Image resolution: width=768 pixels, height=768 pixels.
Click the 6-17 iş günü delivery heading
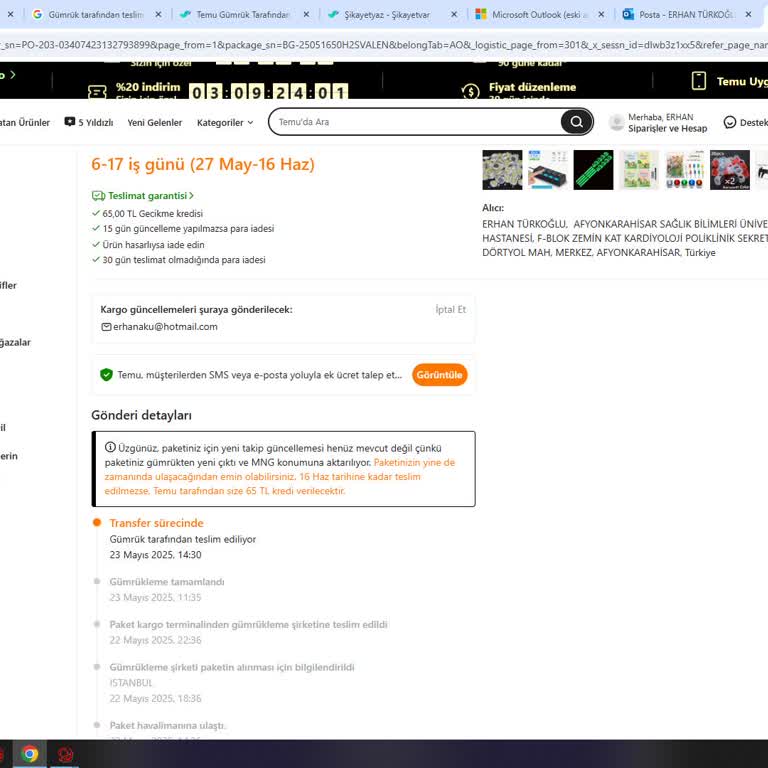tap(203, 164)
